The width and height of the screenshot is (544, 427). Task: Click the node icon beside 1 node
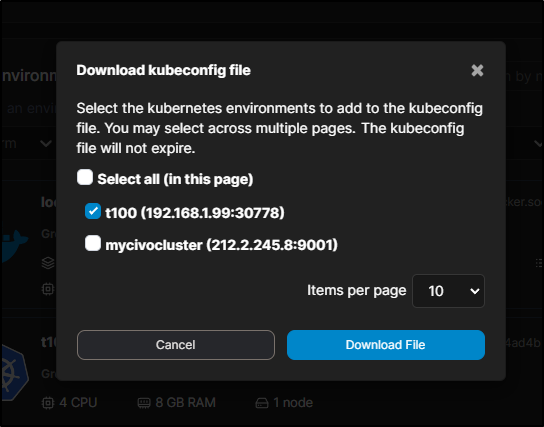coord(262,403)
